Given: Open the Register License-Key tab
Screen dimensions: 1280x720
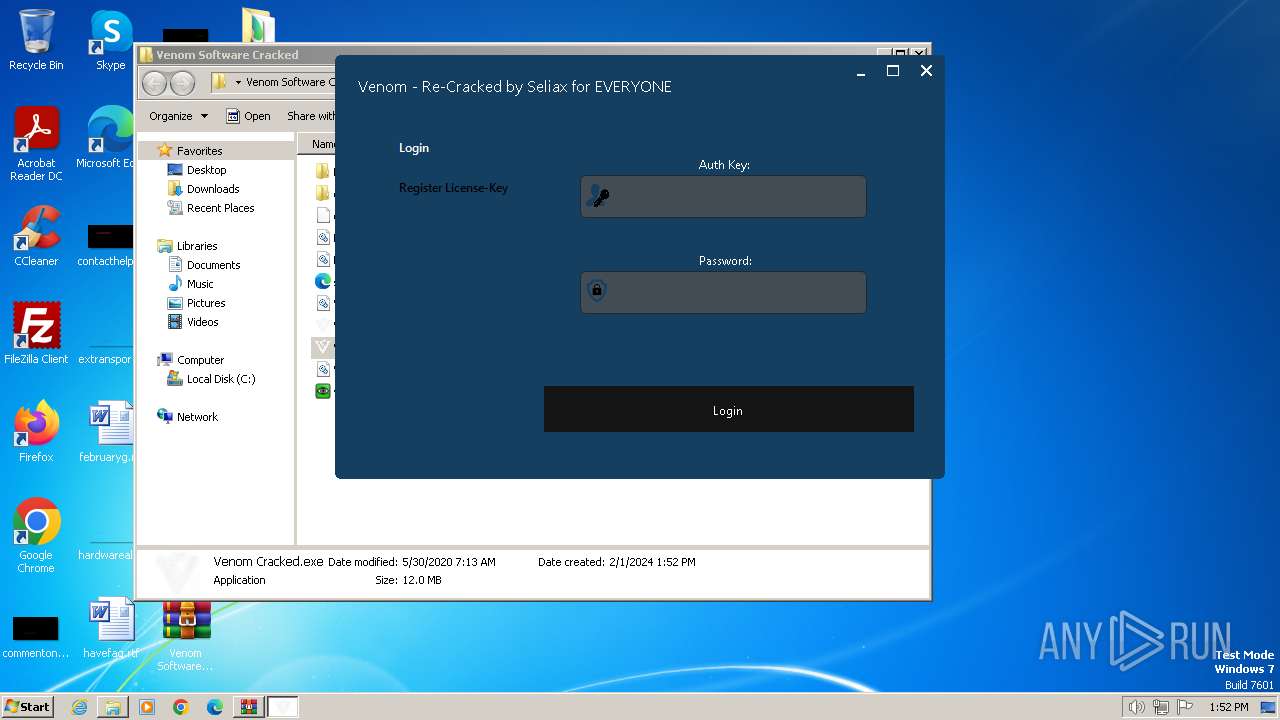Looking at the screenshot, I should 453,188.
